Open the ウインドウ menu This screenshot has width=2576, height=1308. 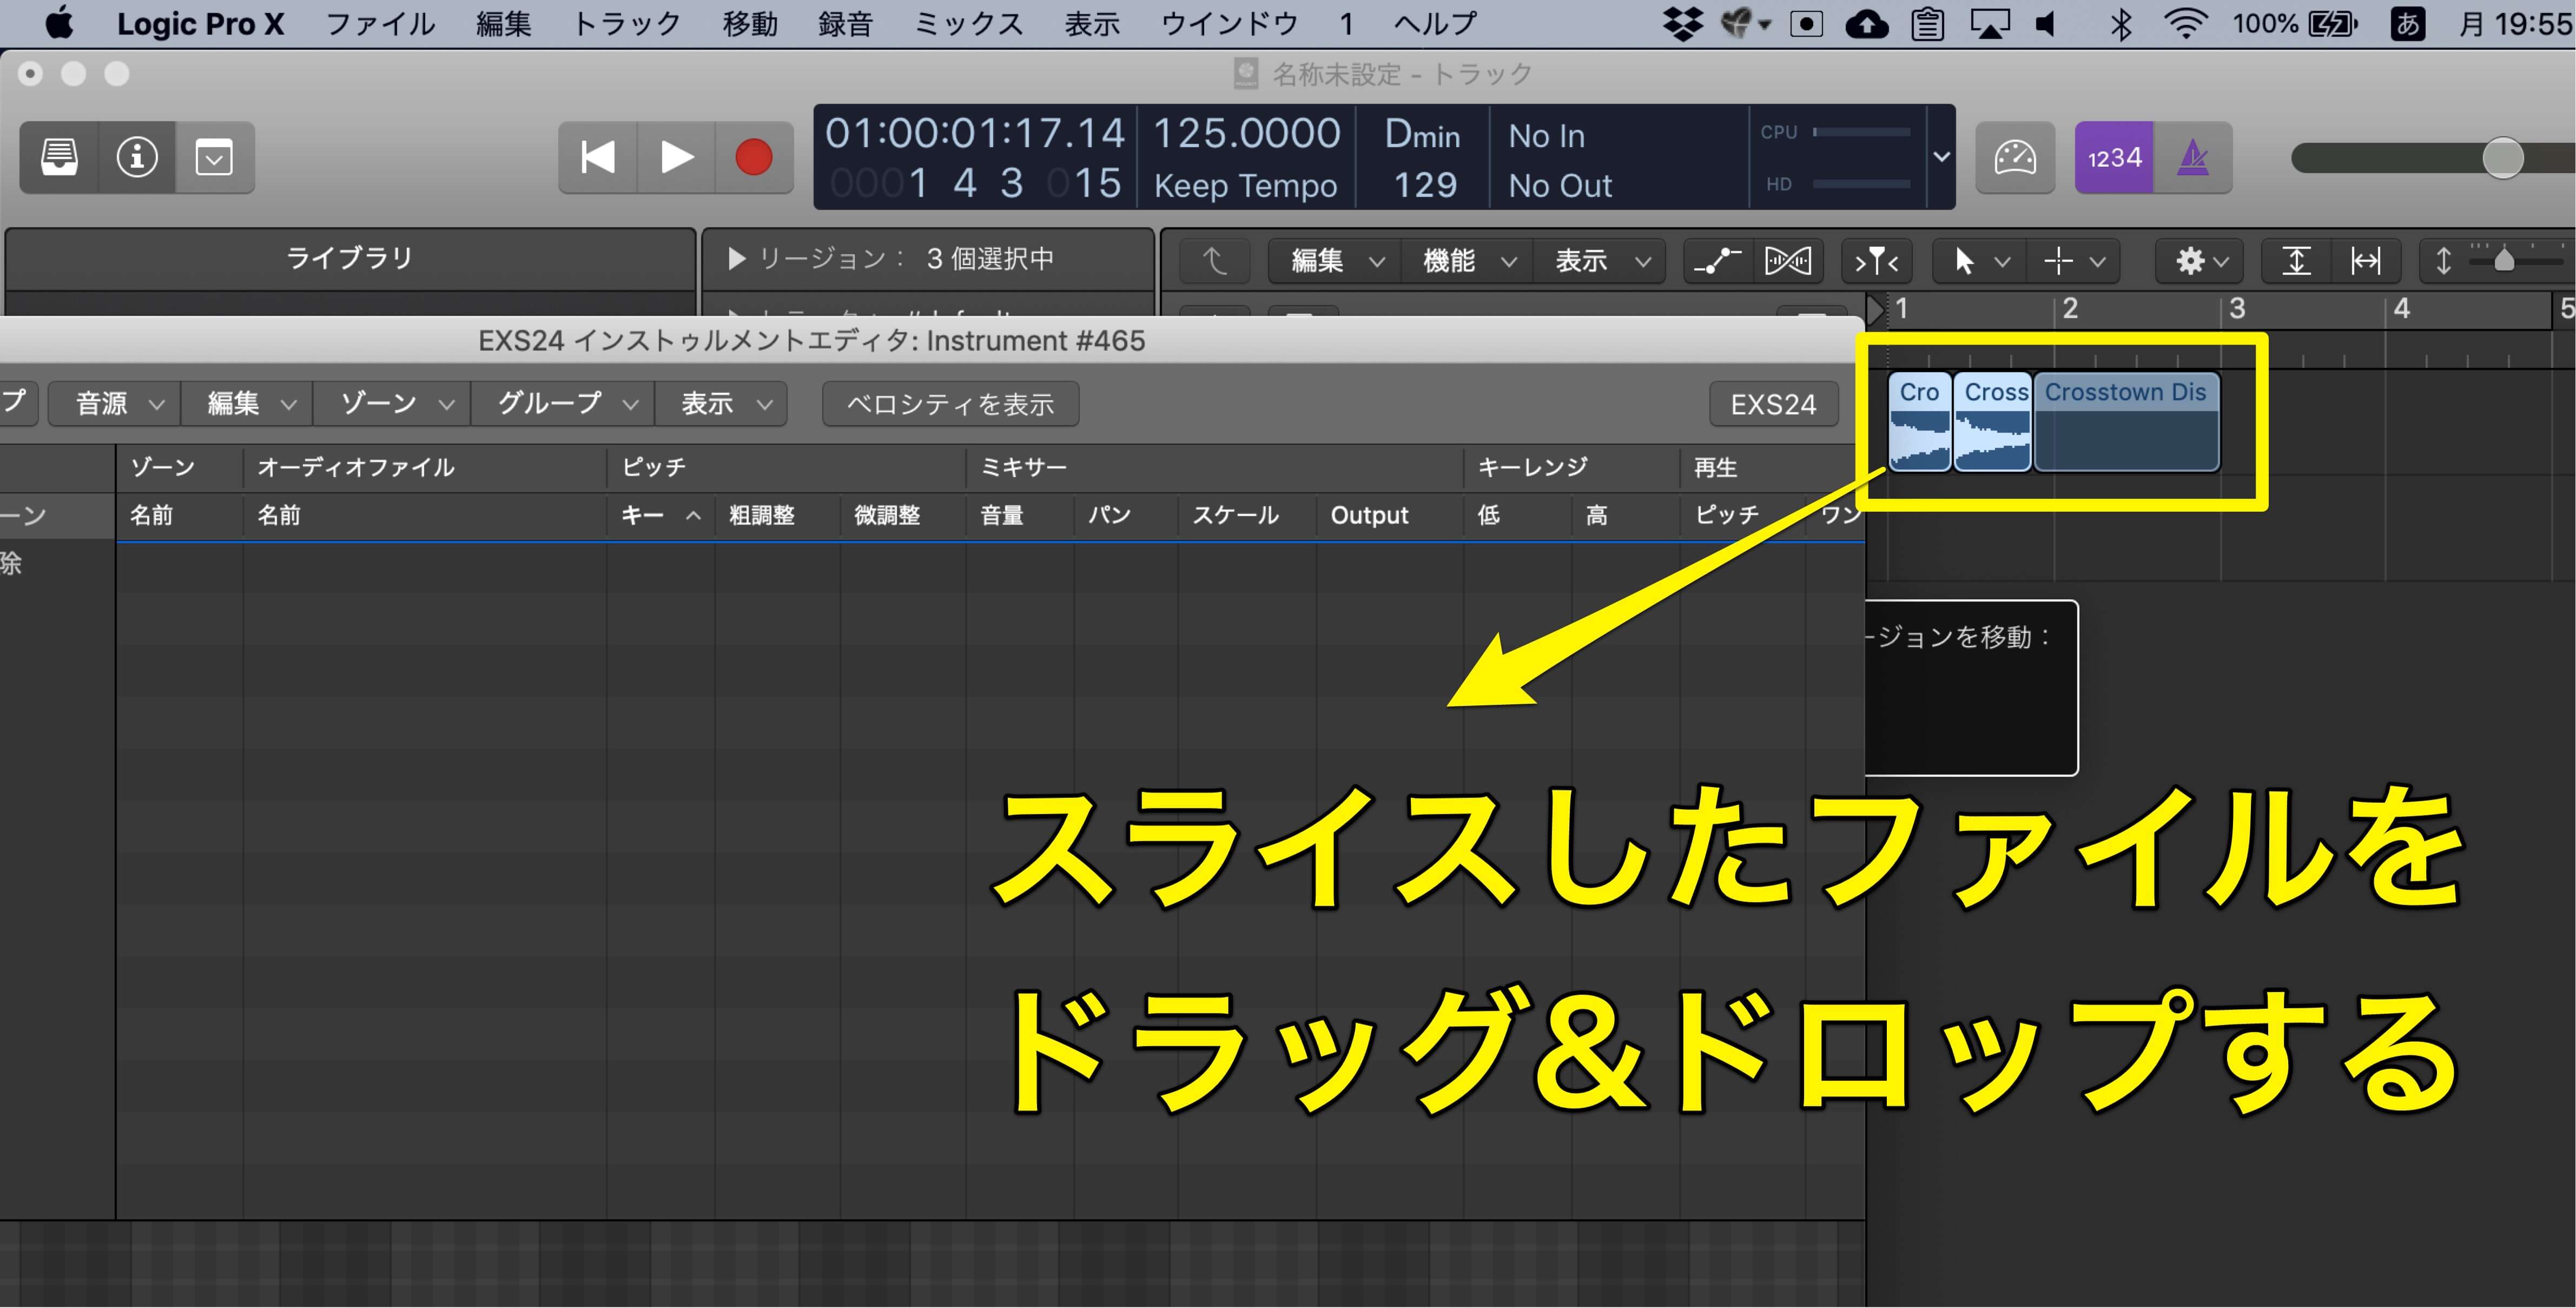1230,23
